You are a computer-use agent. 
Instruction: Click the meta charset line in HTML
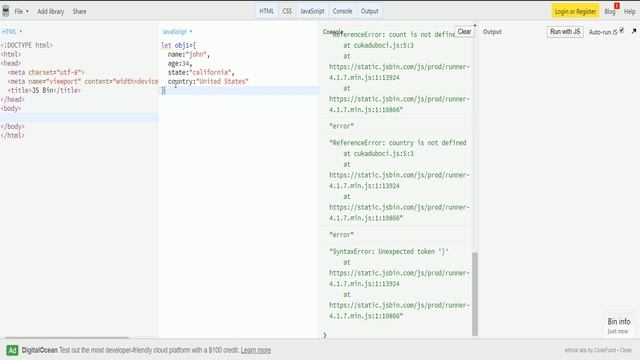point(46,72)
